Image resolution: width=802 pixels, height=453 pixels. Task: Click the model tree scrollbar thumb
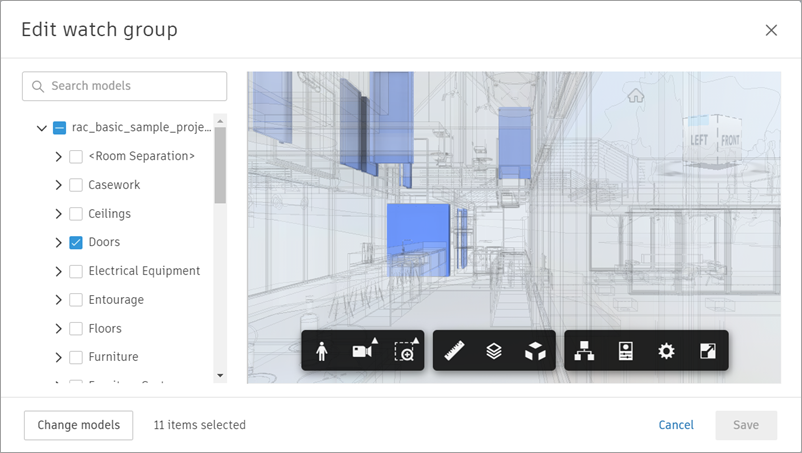tap(220, 165)
